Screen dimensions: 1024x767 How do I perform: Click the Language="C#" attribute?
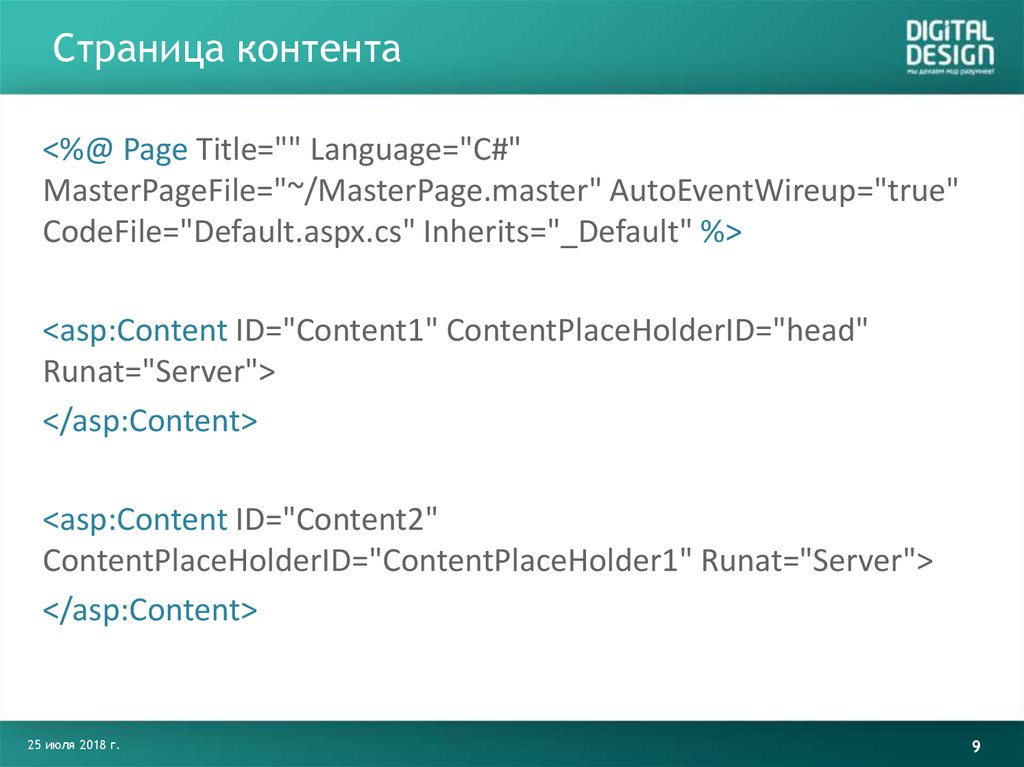(415, 150)
